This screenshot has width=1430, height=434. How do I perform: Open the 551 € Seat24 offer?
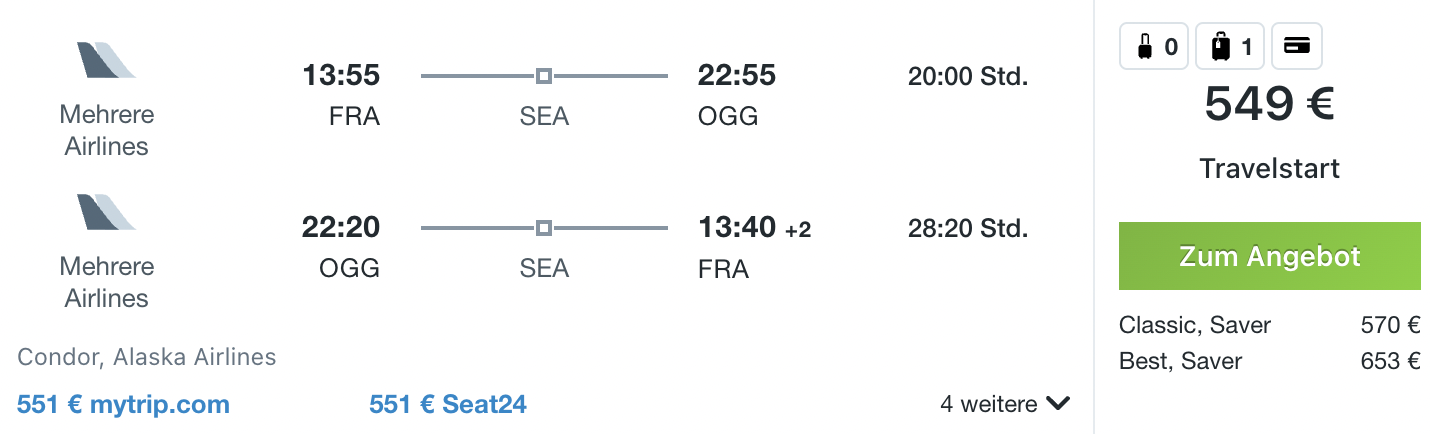coord(447,404)
